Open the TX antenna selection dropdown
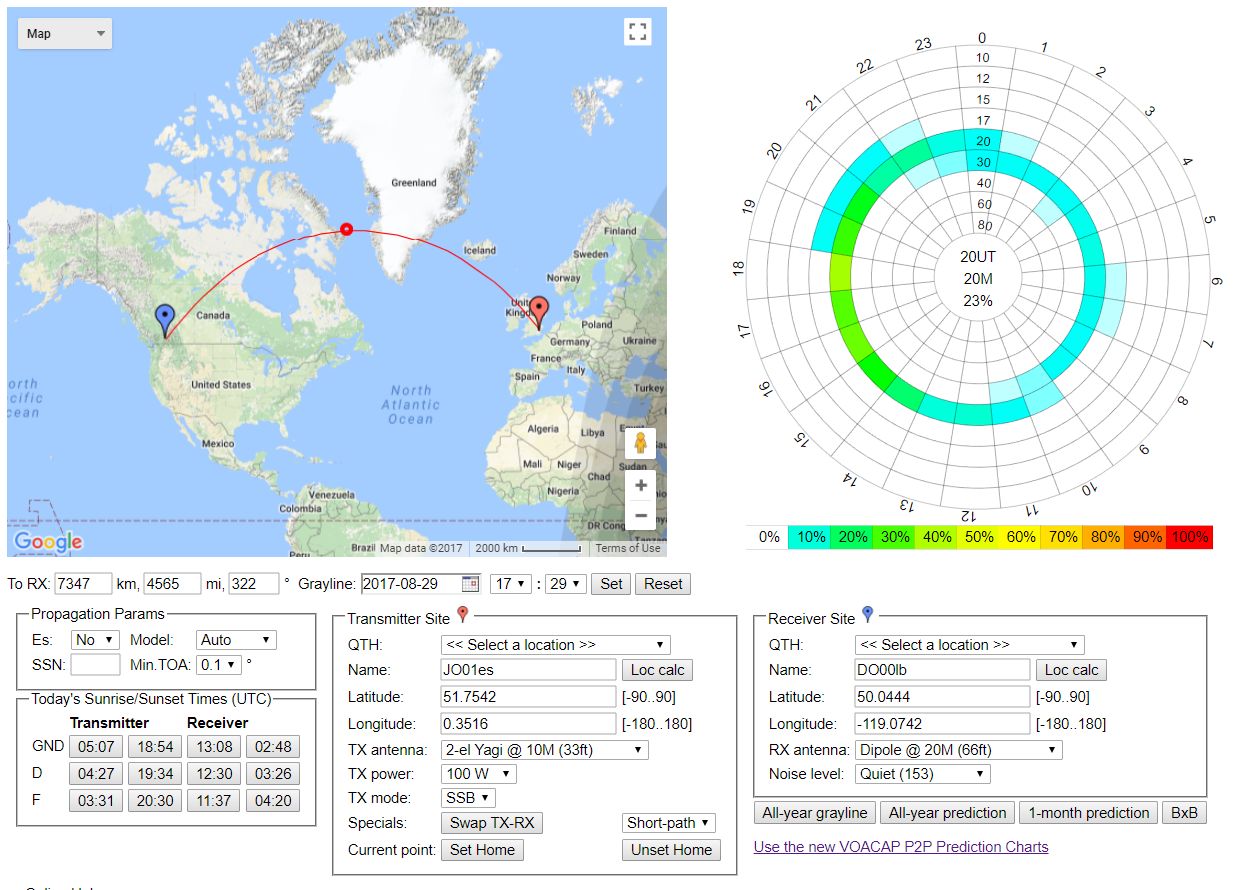1240x890 pixels. tap(544, 750)
